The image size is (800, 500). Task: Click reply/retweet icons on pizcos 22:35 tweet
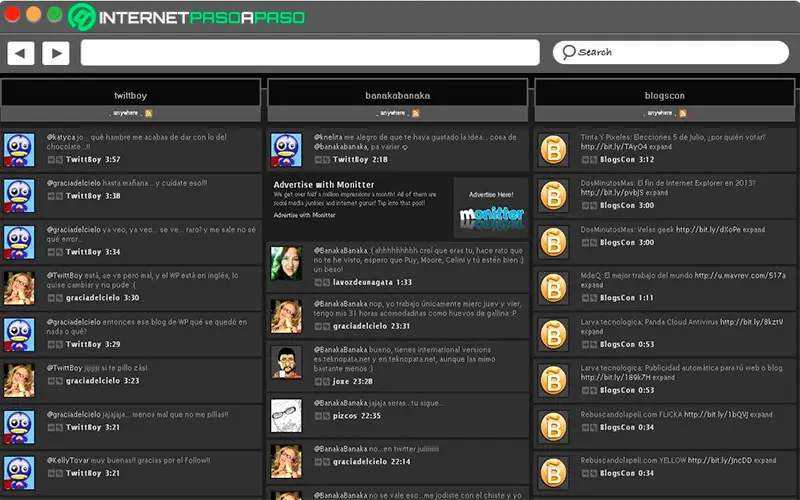click(x=322, y=416)
